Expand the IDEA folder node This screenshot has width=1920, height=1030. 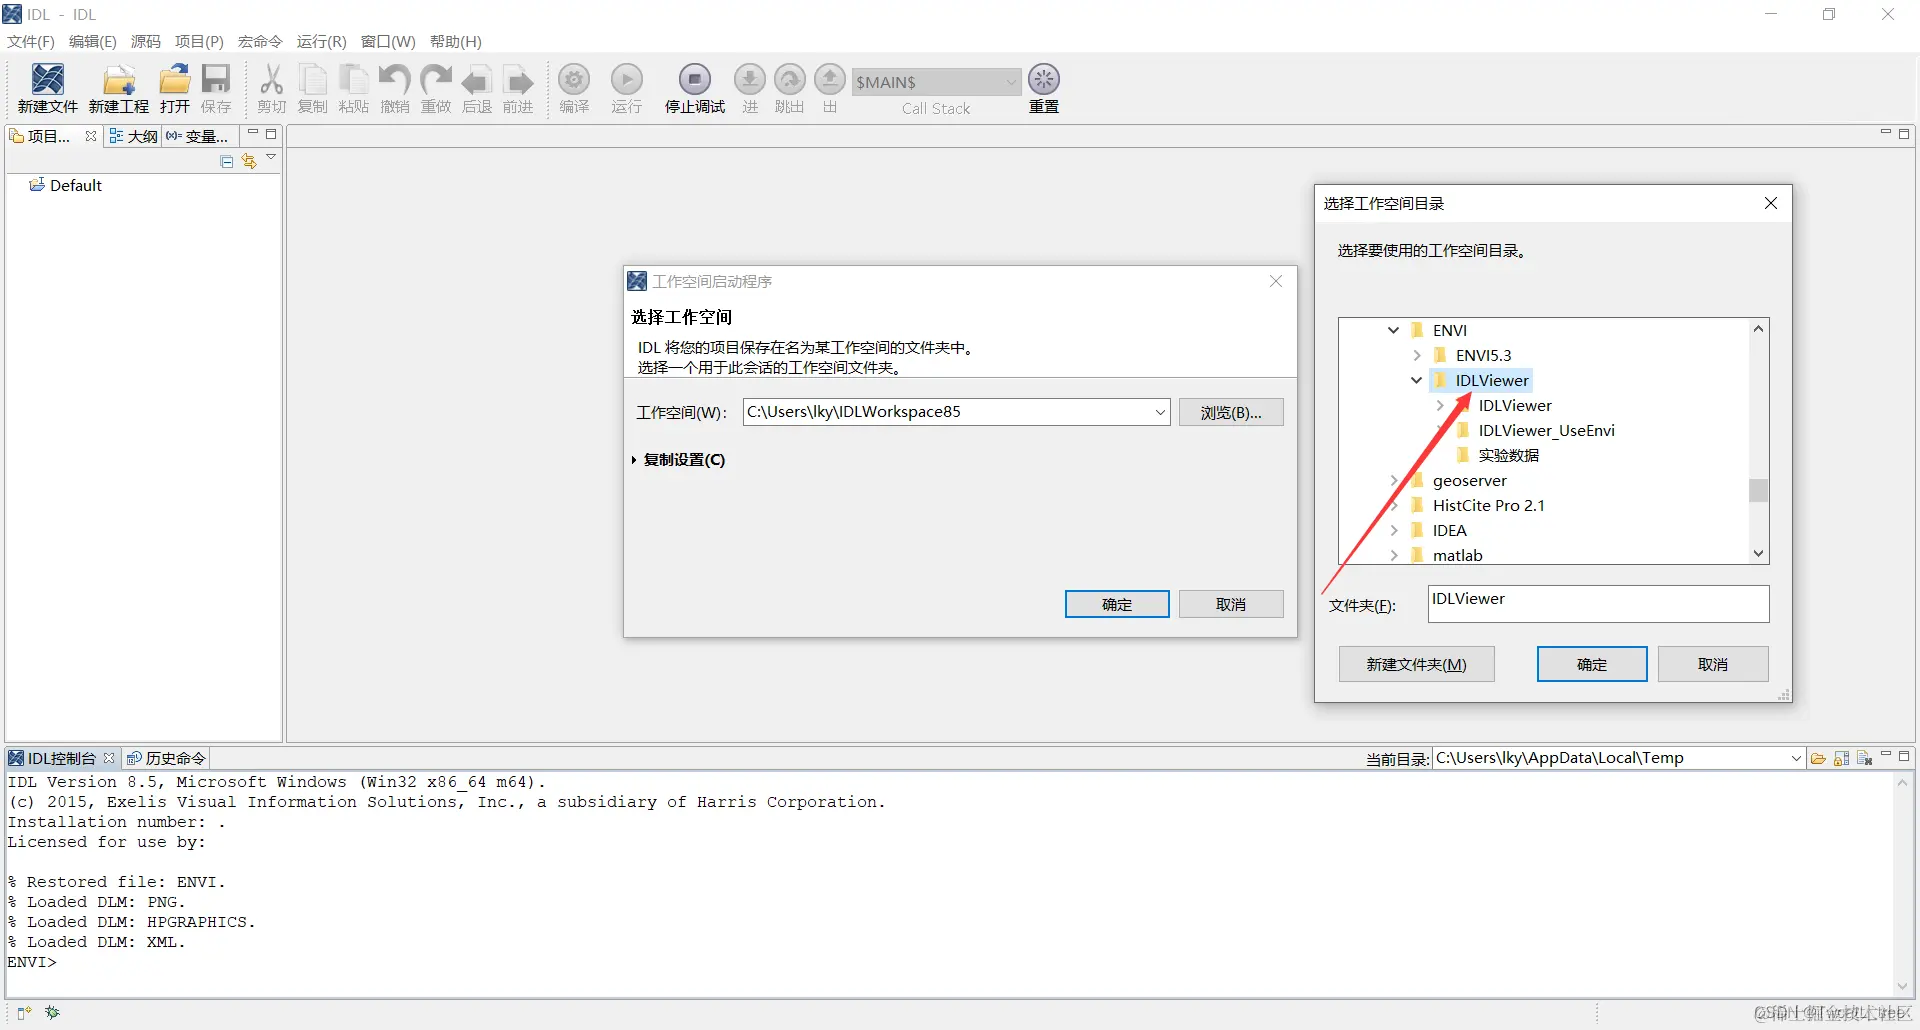[x=1393, y=530]
